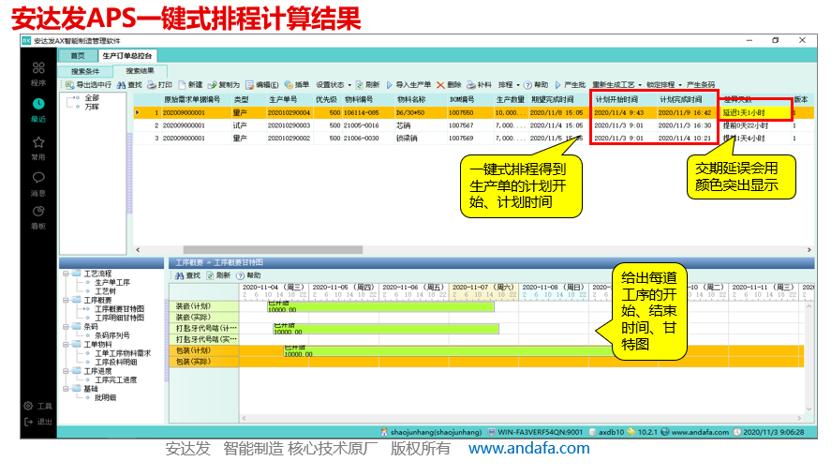Click the red 删除 delete icon

coord(440,85)
